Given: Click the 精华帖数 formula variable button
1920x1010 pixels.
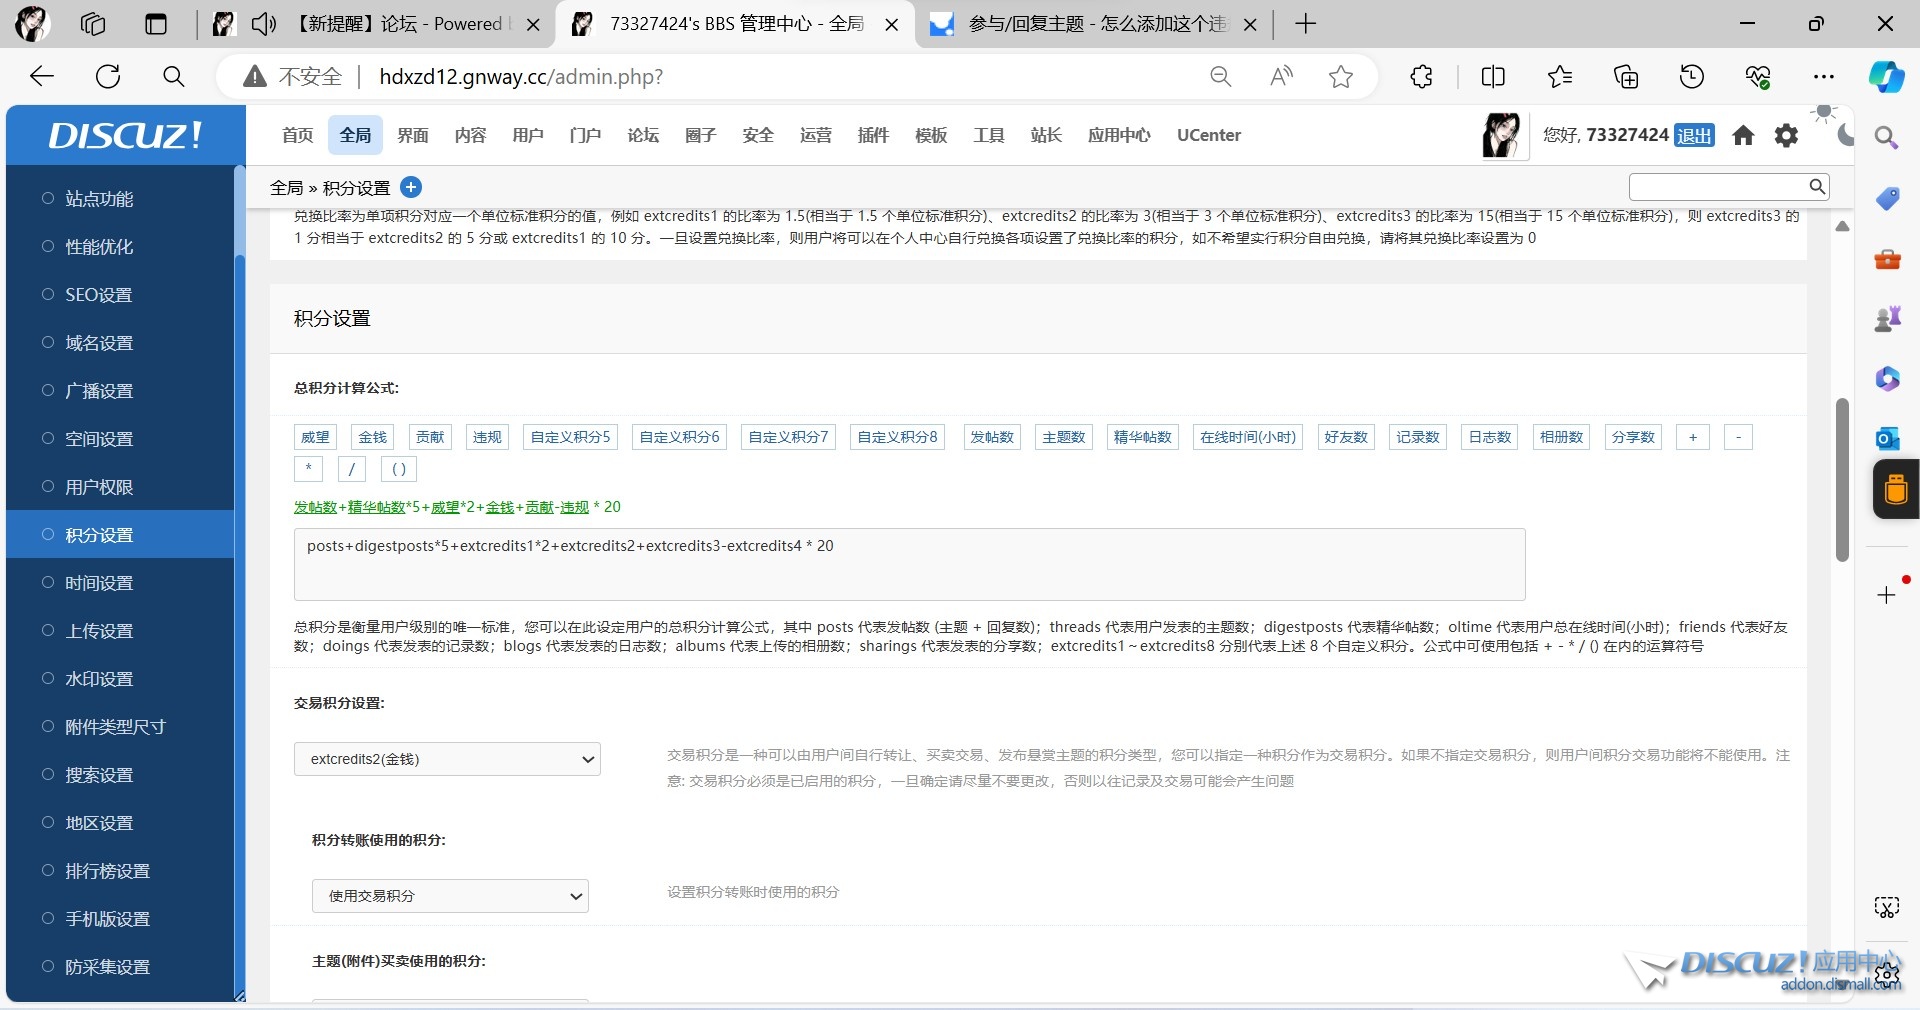Looking at the screenshot, I should pyautogui.click(x=1142, y=437).
